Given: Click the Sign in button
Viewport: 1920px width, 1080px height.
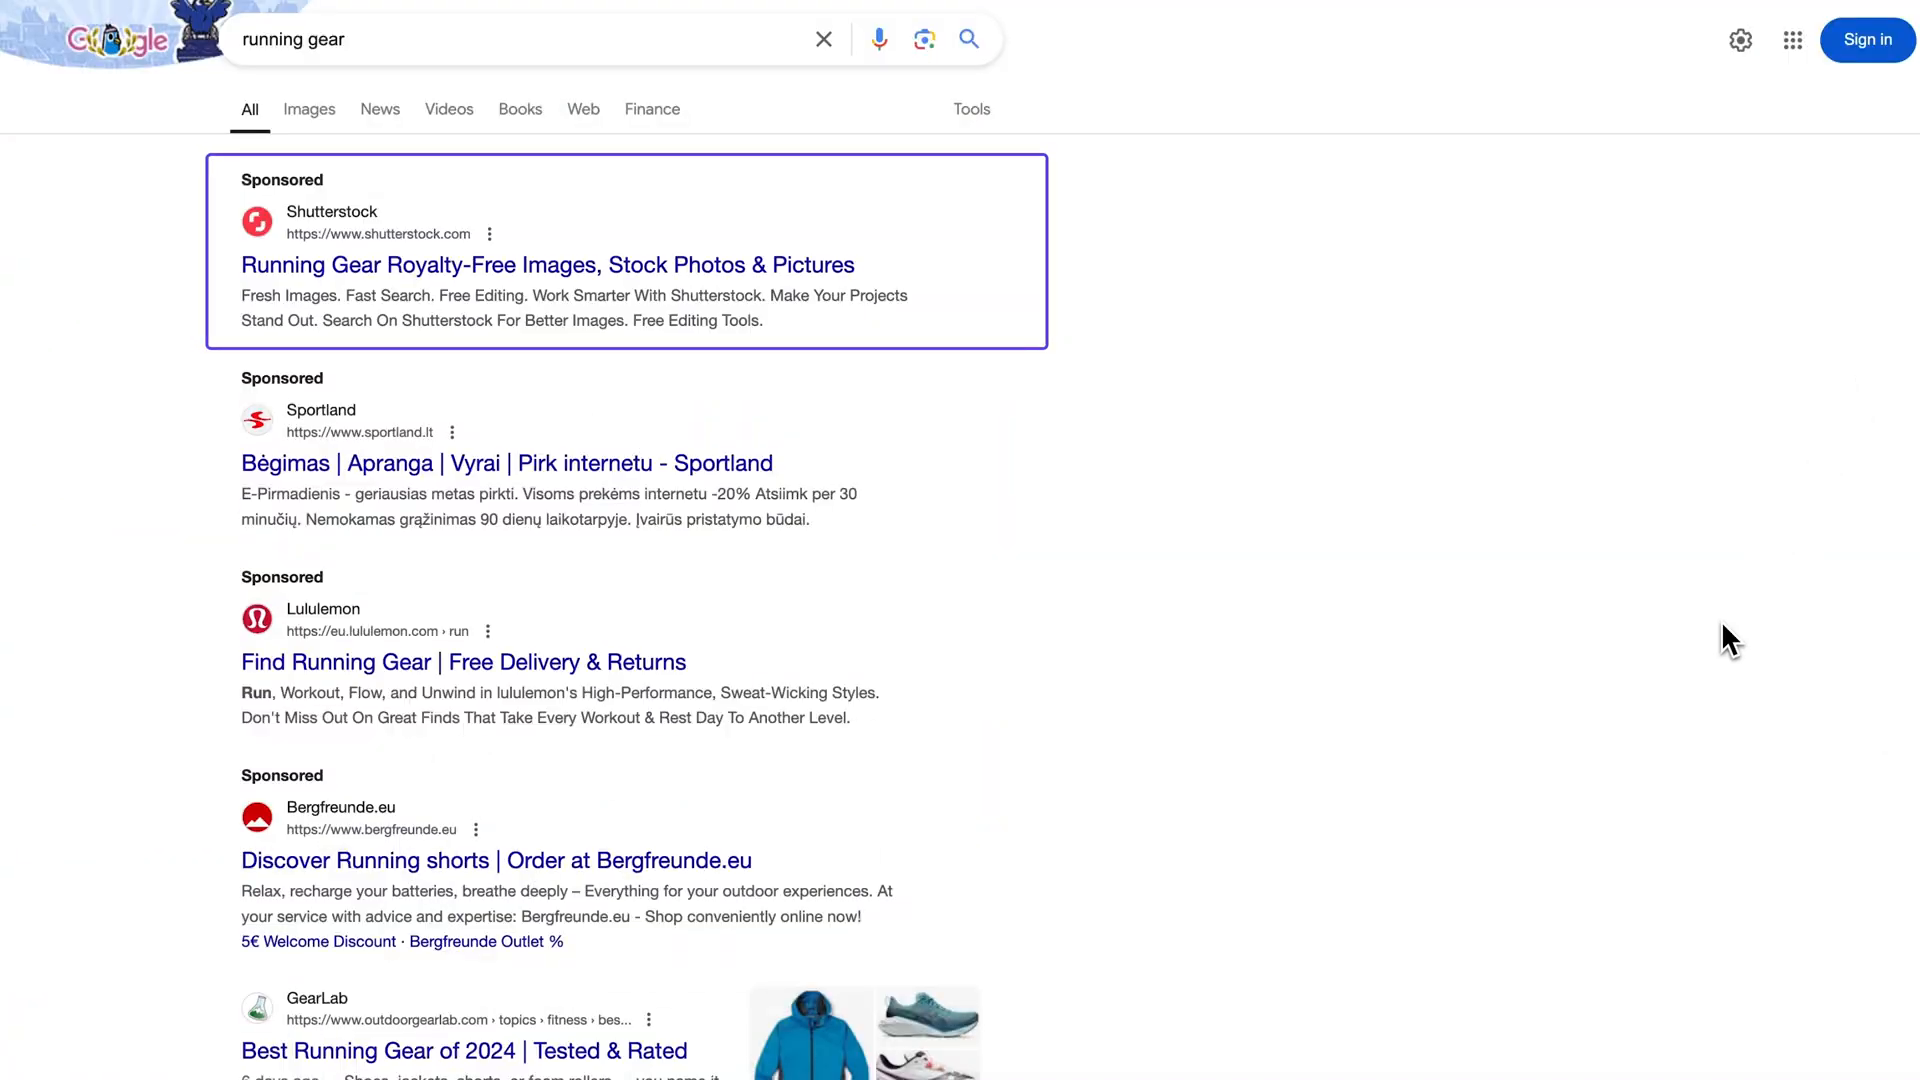Looking at the screenshot, I should (1868, 40).
